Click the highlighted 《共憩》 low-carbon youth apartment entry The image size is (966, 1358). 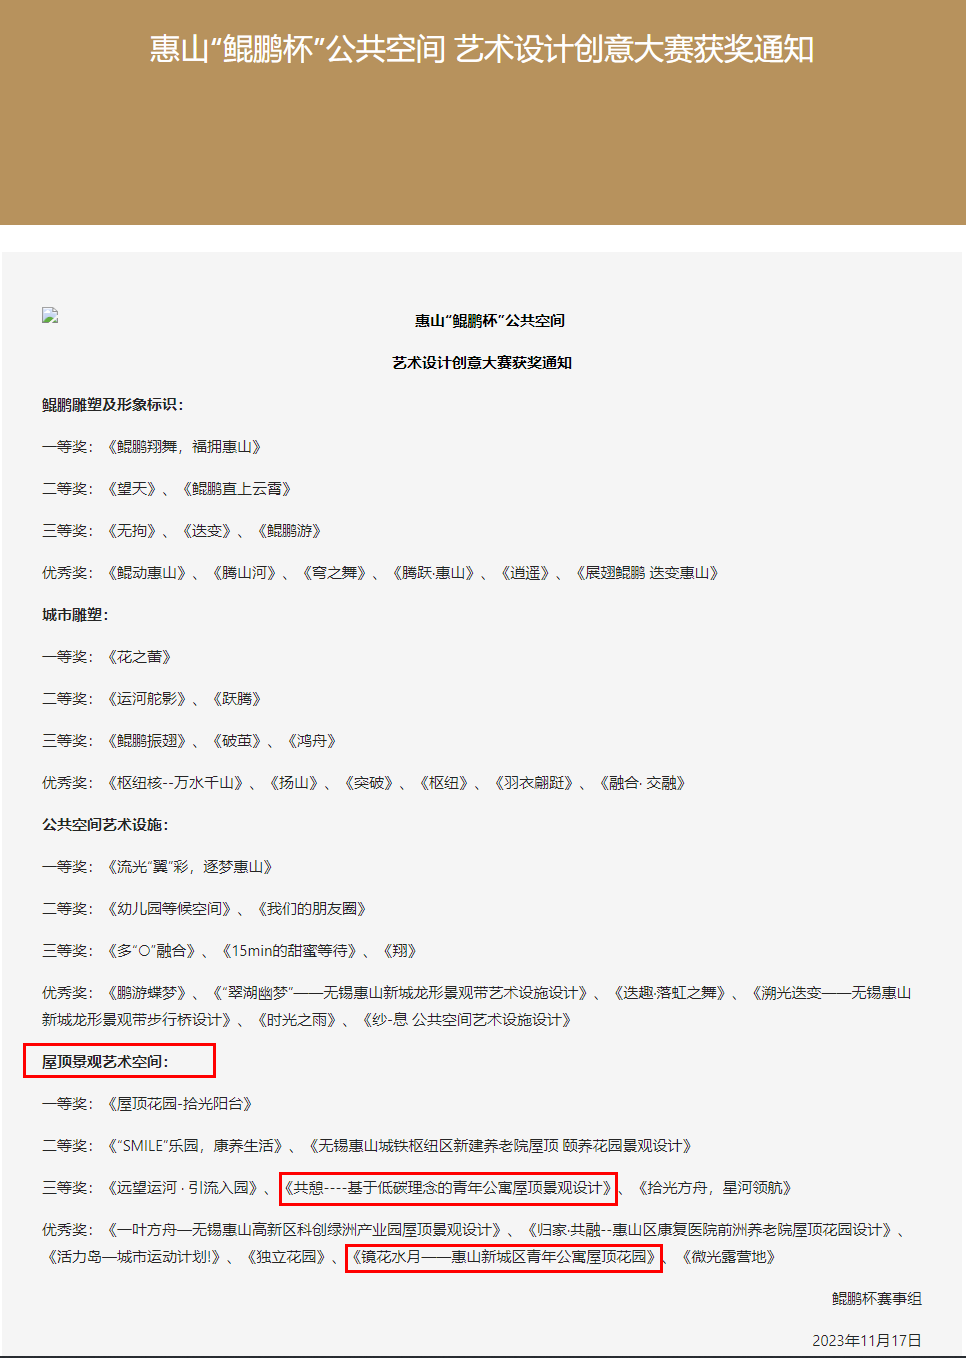coord(448,1188)
